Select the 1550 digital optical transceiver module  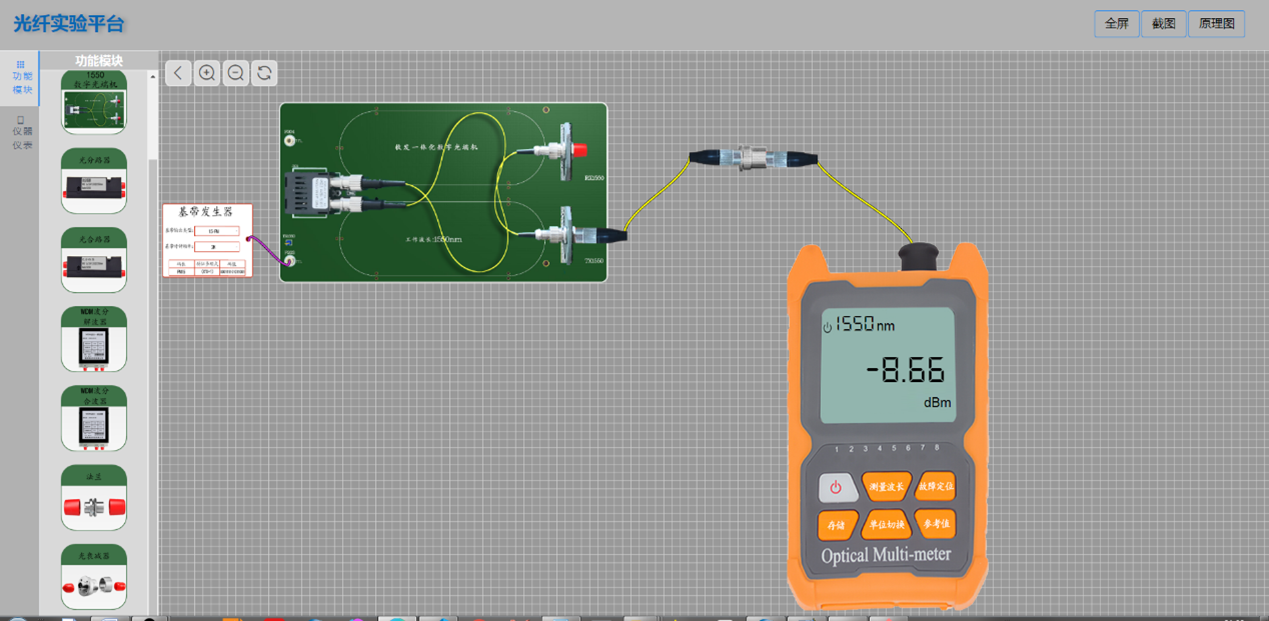tap(94, 102)
